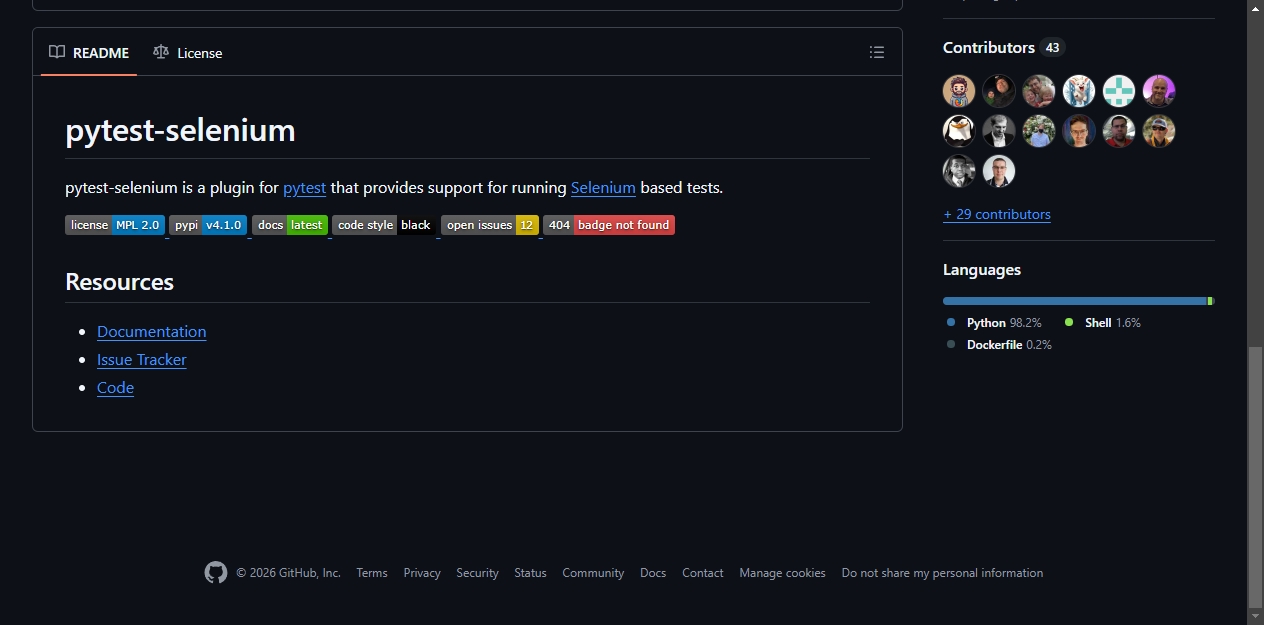
Task: Open the cartoon bearded character contributor avatar
Action: click(x=959, y=91)
